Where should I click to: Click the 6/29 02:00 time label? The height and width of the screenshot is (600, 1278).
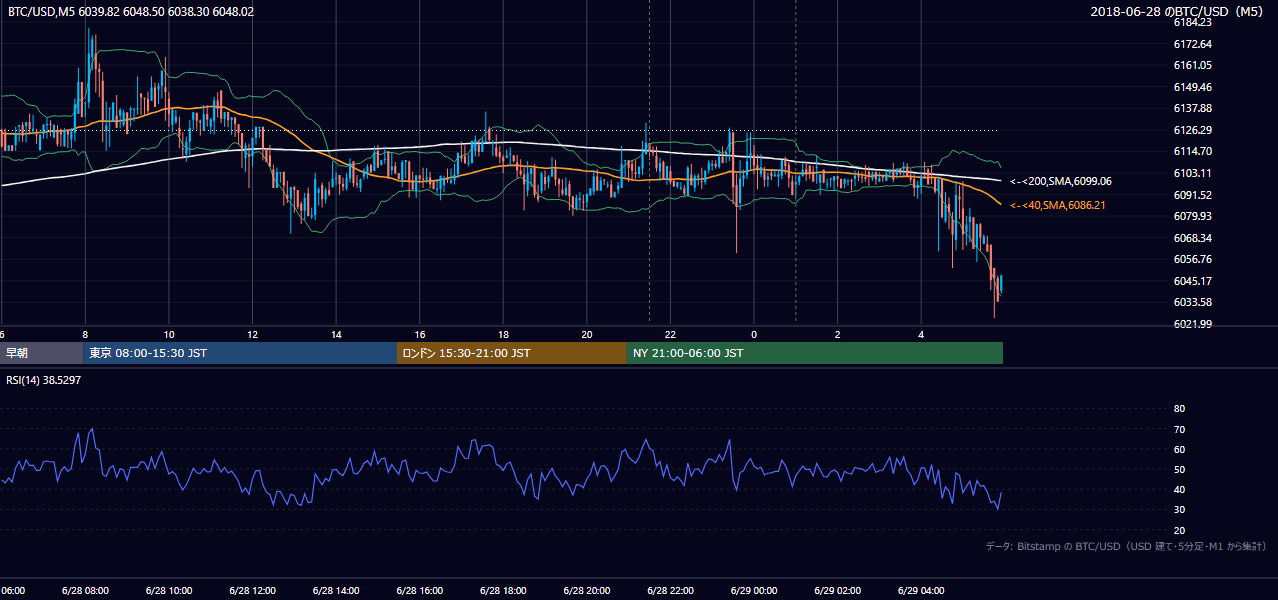(x=837, y=591)
